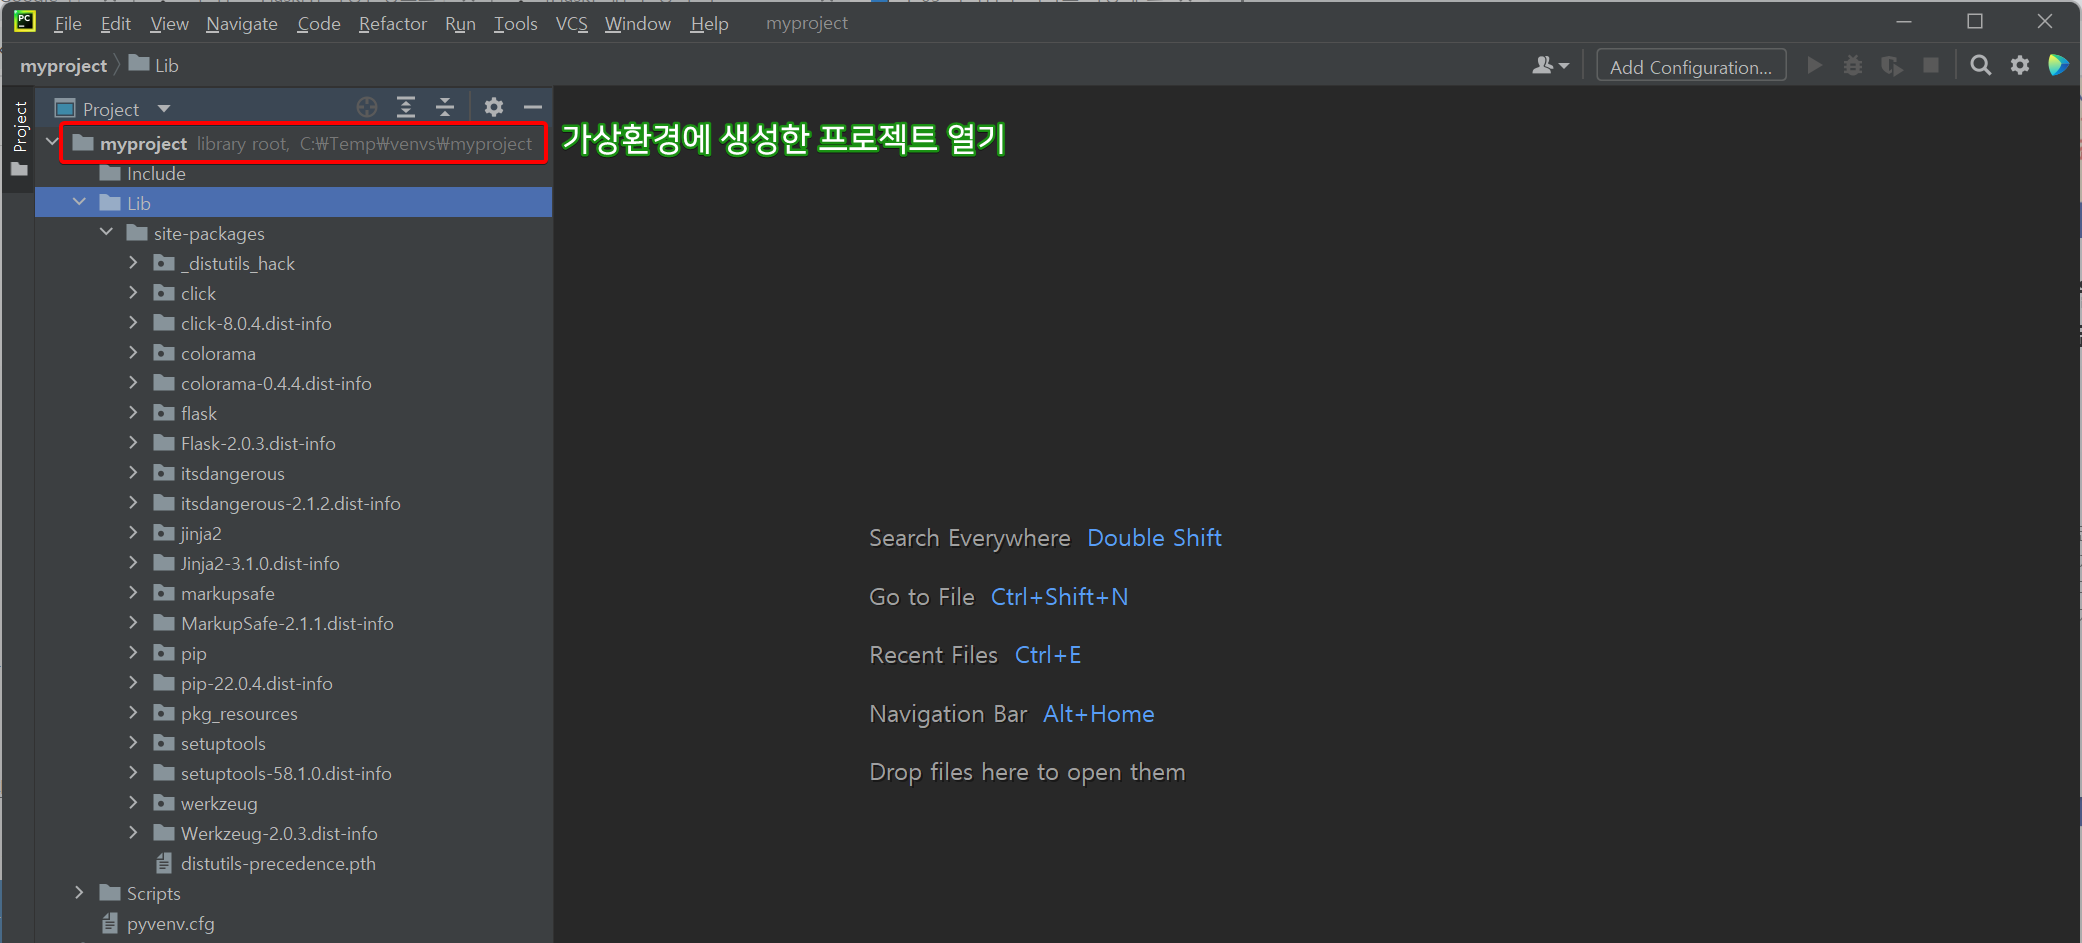The image size is (2082, 943).
Task: Click myproject breadcrumb in navigation bar
Action: (x=63, y=65)
